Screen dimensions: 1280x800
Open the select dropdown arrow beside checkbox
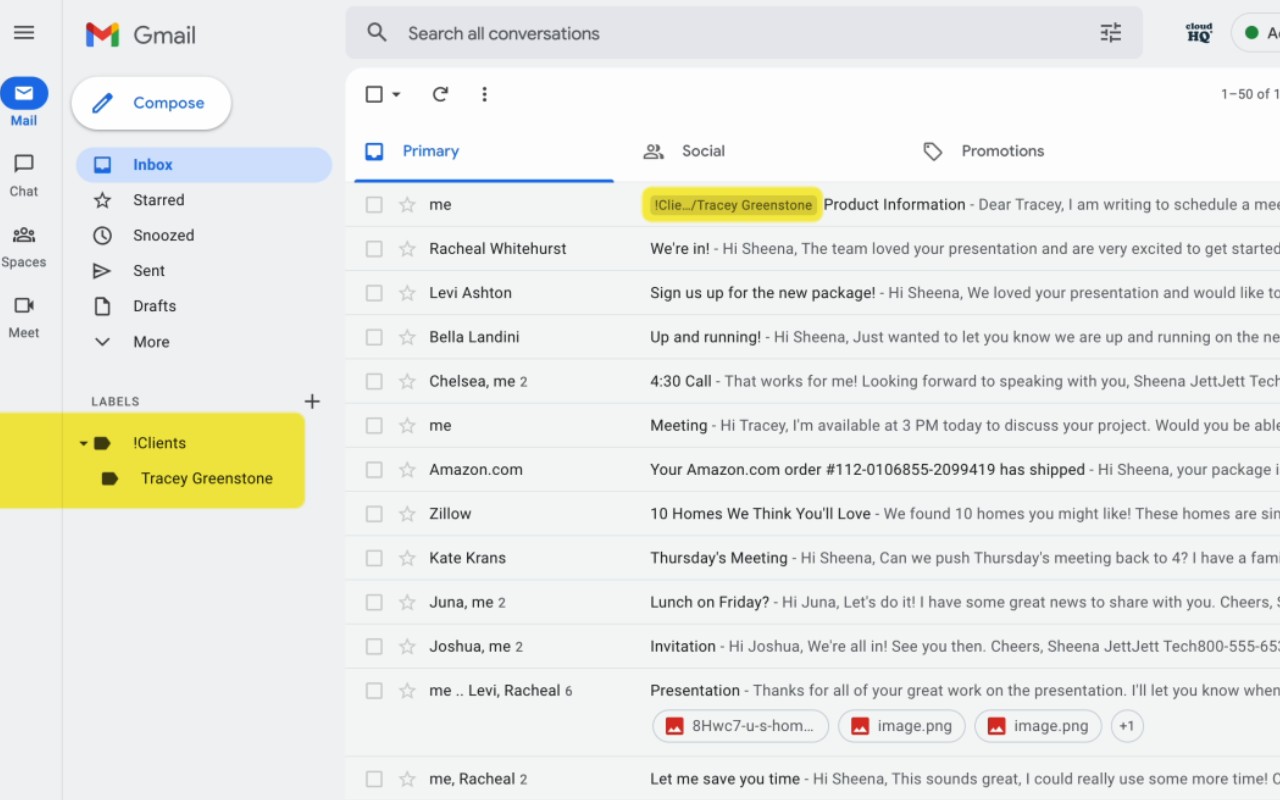coord(396,94)
